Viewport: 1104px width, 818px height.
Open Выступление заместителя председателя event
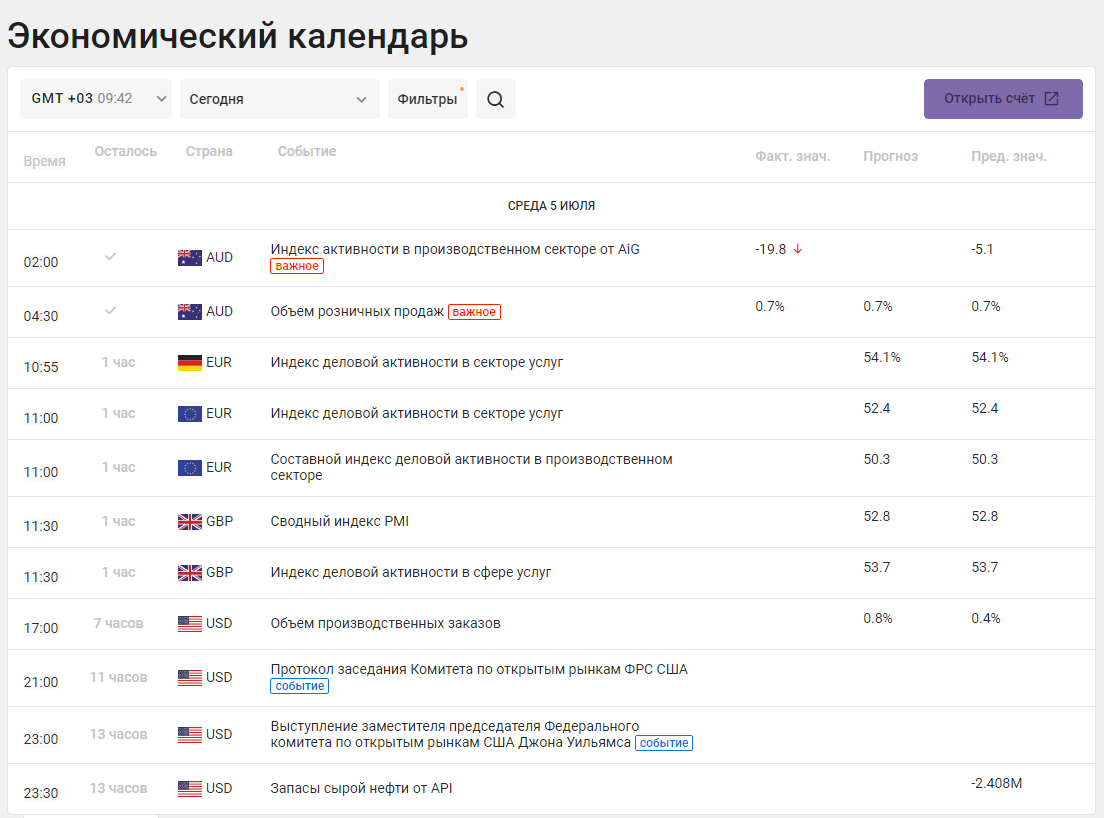[455, 734]
